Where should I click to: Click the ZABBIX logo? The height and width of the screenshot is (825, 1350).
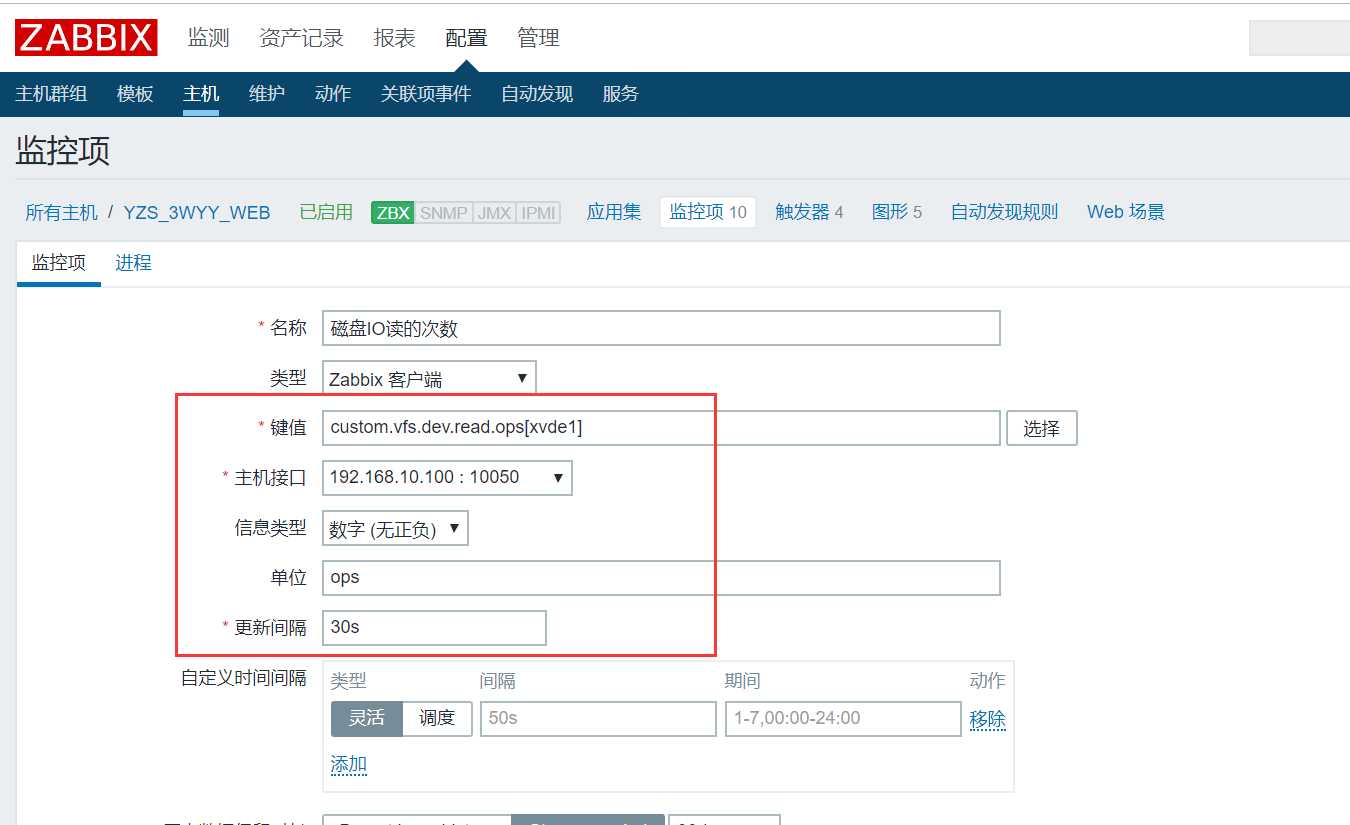(x=86, y=37)
